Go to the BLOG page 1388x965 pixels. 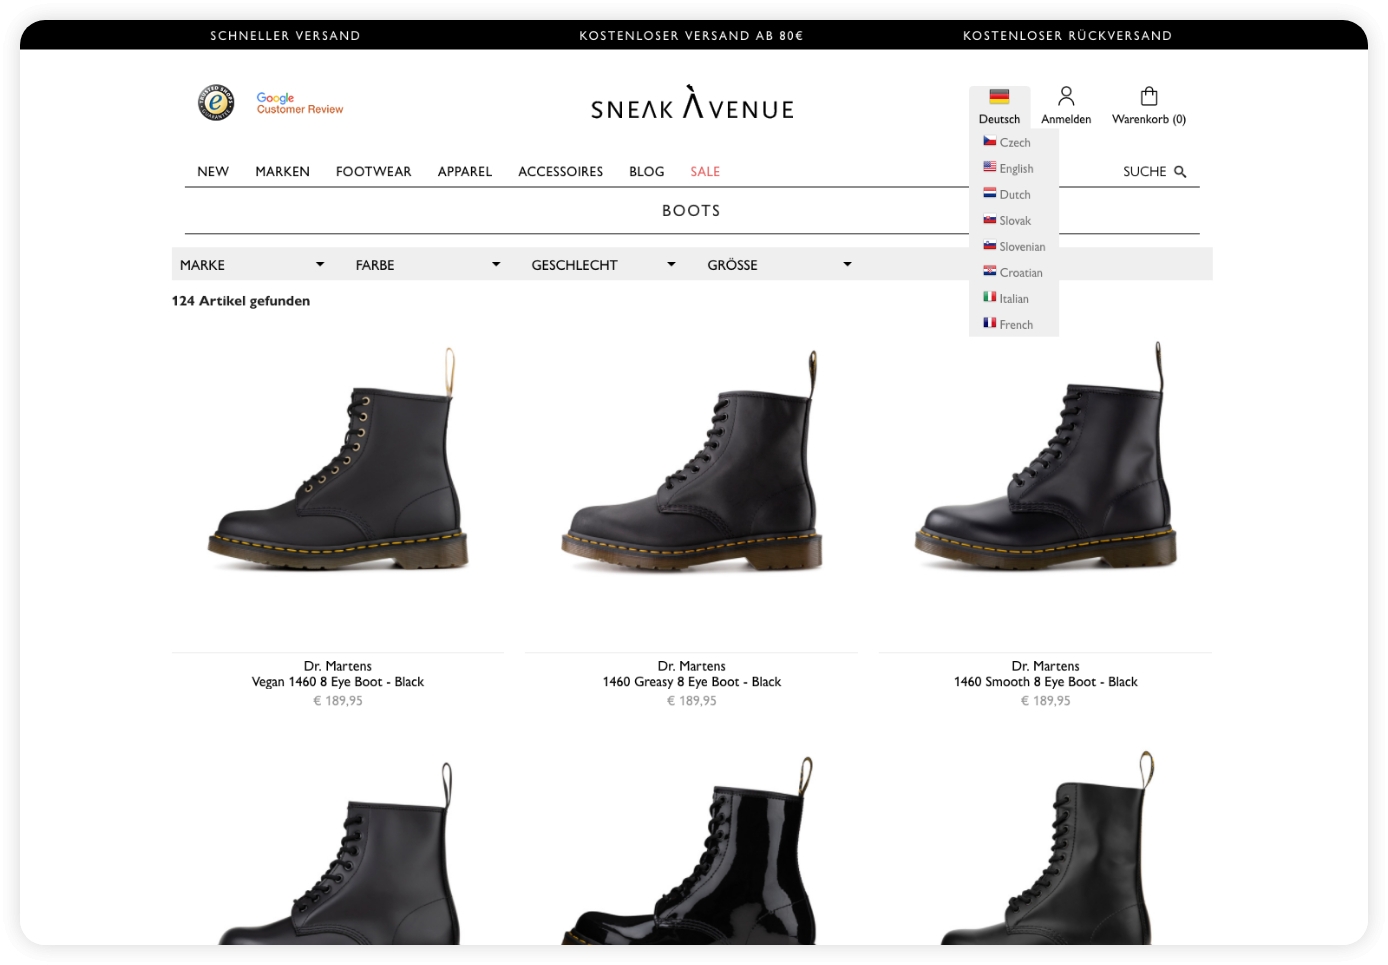(647, 172)
